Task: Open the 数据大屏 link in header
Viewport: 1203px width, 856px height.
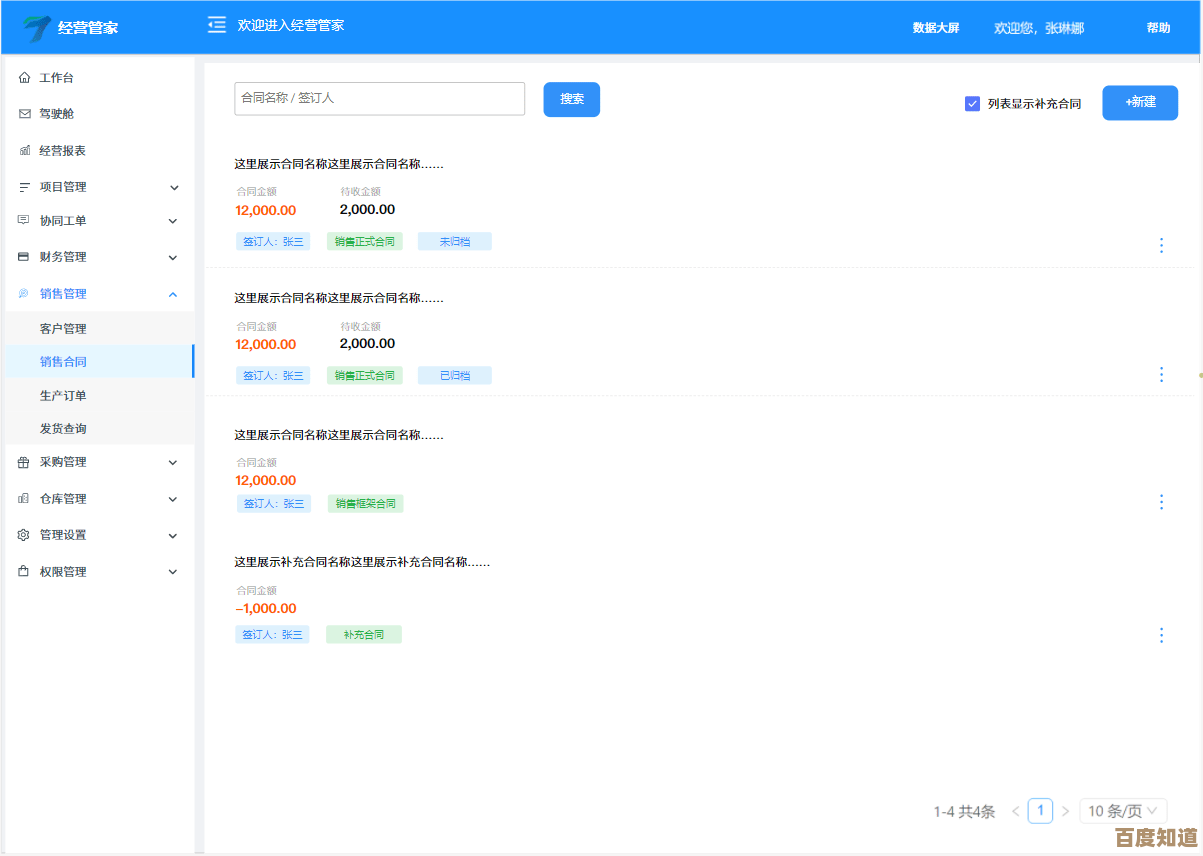Action: [x=935, y=28]
